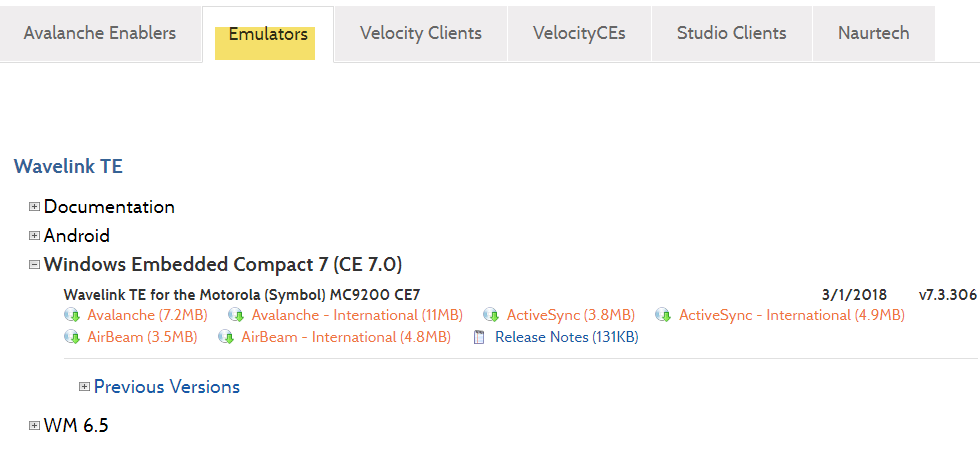Screen dimensions: 980x451
Task: Click the Release Notes document icon
Action: click(x=479, y=337)
